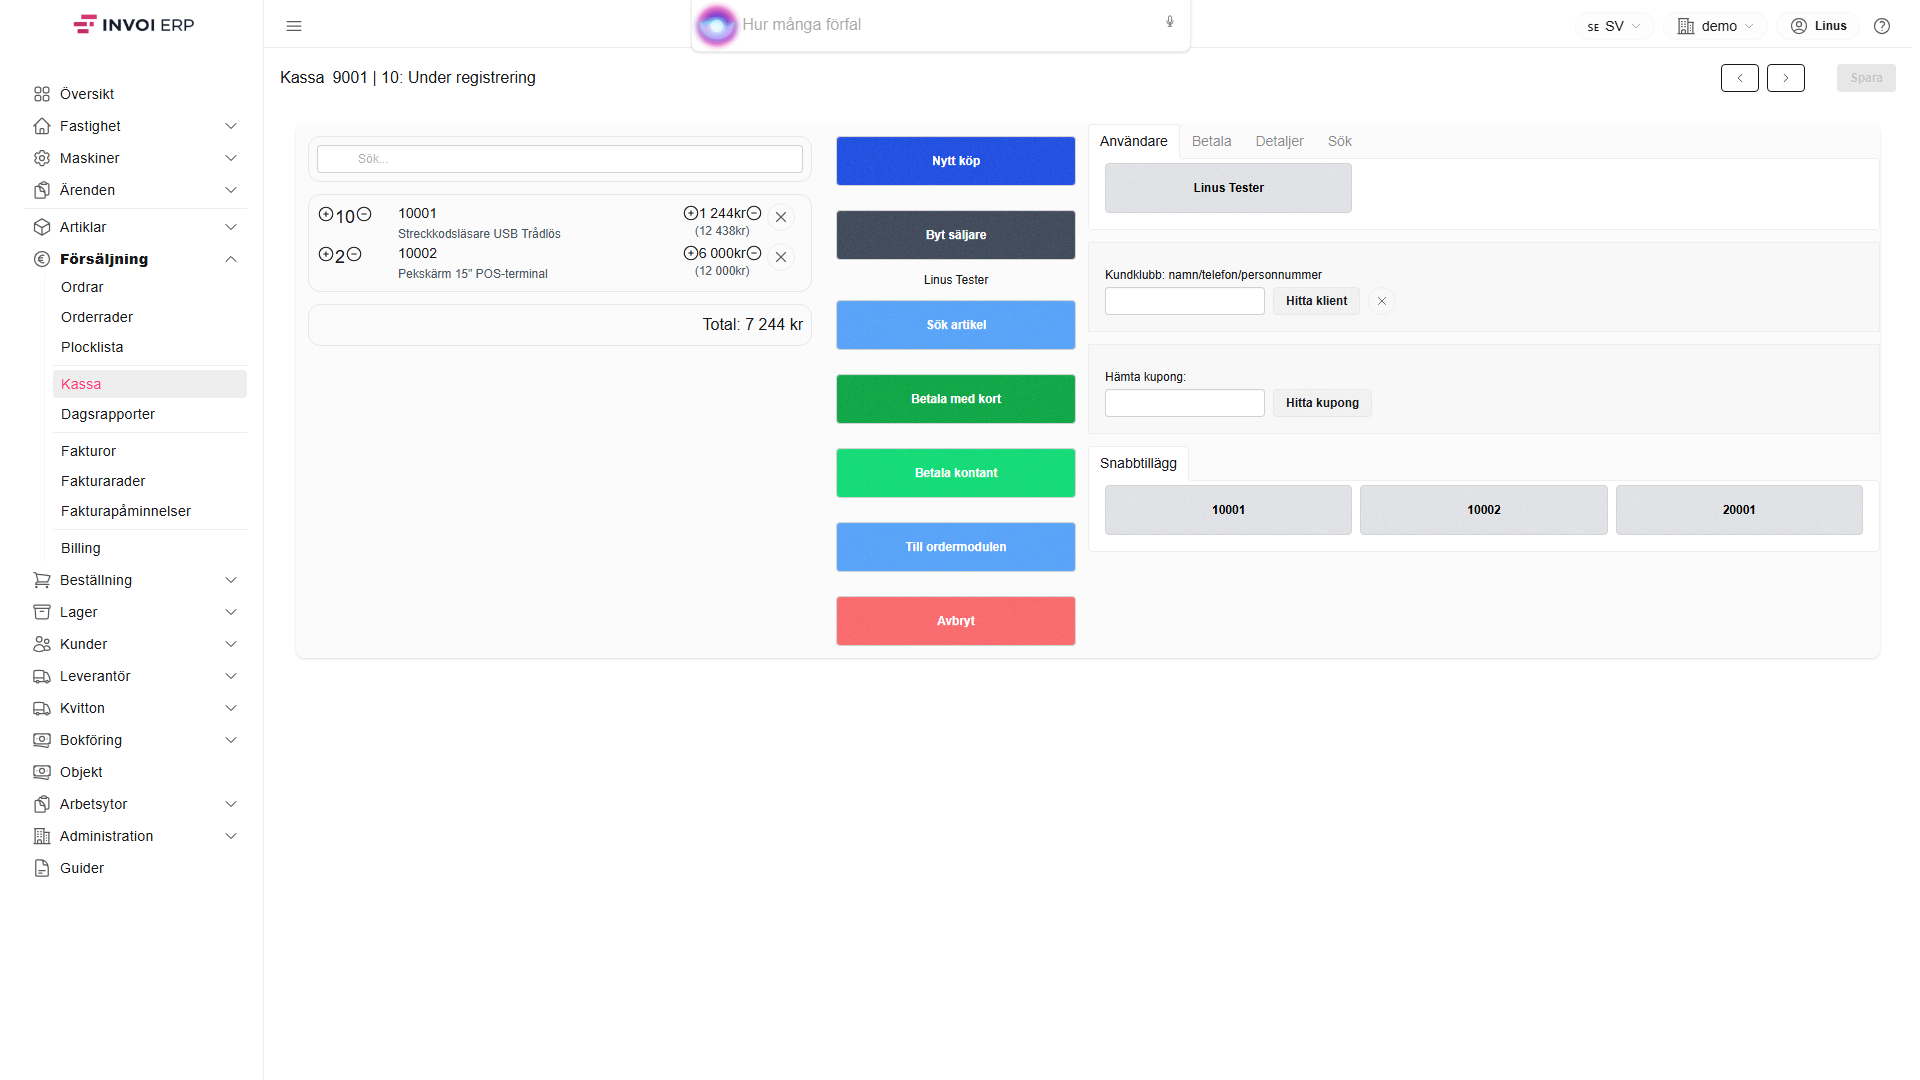Decrease quantity minus for item 10001
The image size is (1920, 1080).
pos(364,214)
